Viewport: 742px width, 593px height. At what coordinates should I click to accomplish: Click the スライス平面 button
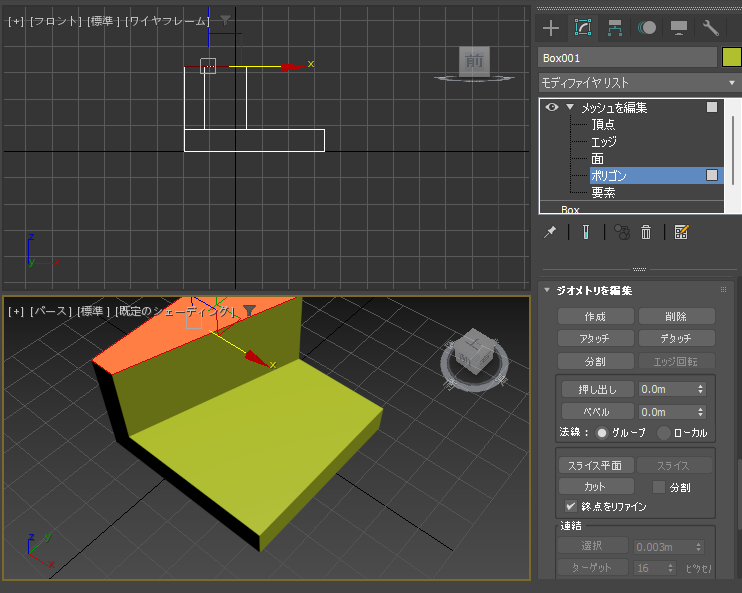[x=595, y=466]
